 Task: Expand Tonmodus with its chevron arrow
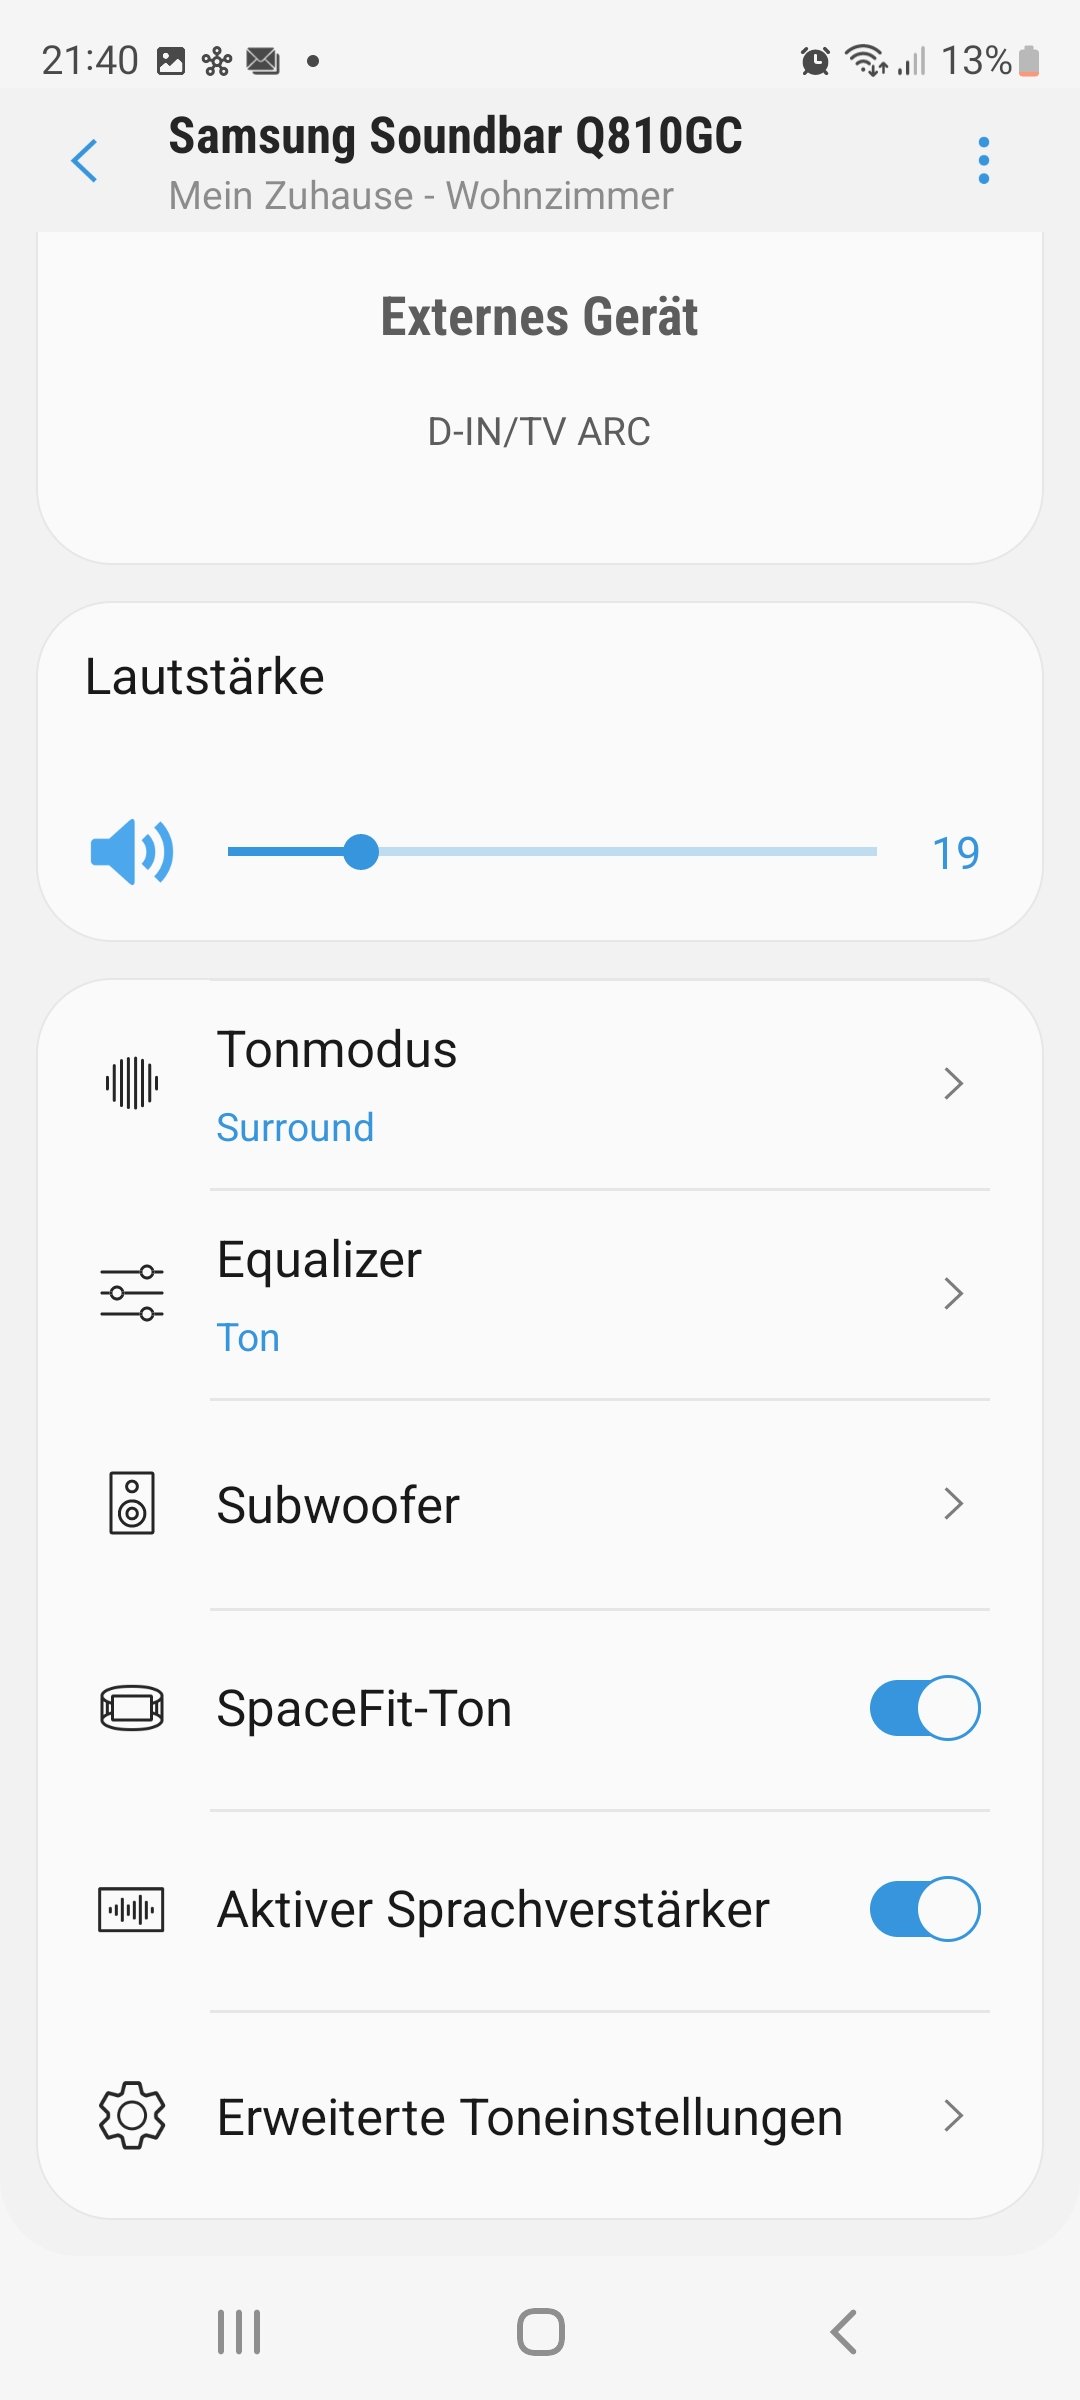(x=953, y=1083)
